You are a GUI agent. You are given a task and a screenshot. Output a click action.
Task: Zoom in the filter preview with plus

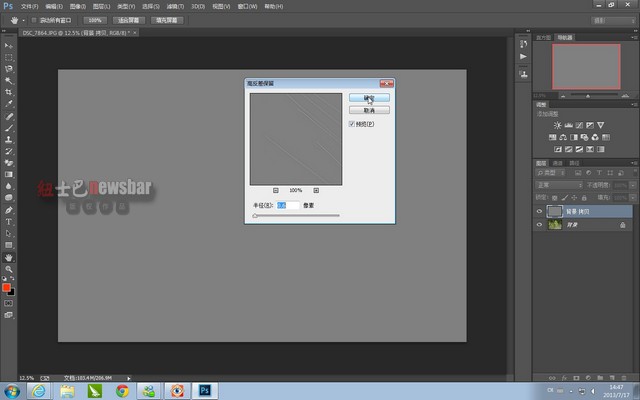pos(316,189)
